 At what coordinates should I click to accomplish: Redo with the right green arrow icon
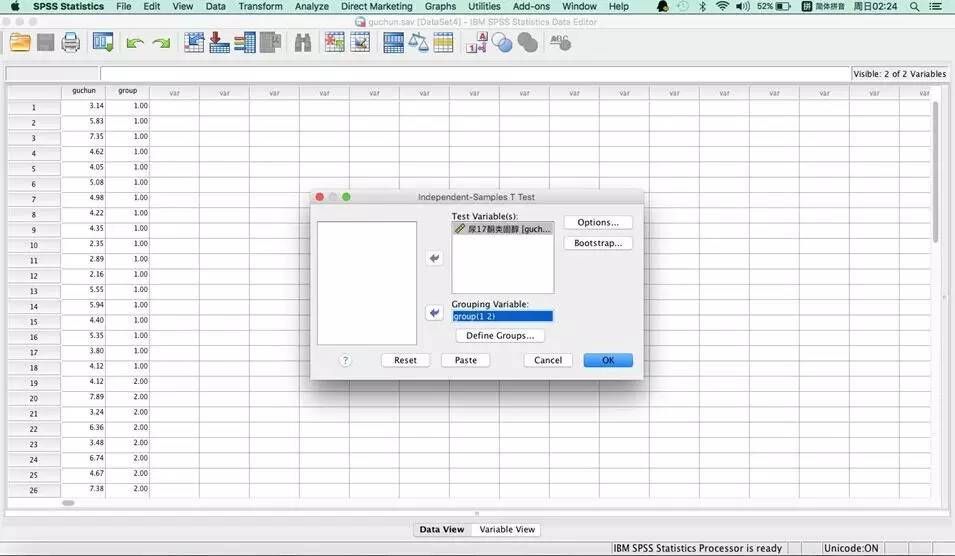click(x=161, y=43)
